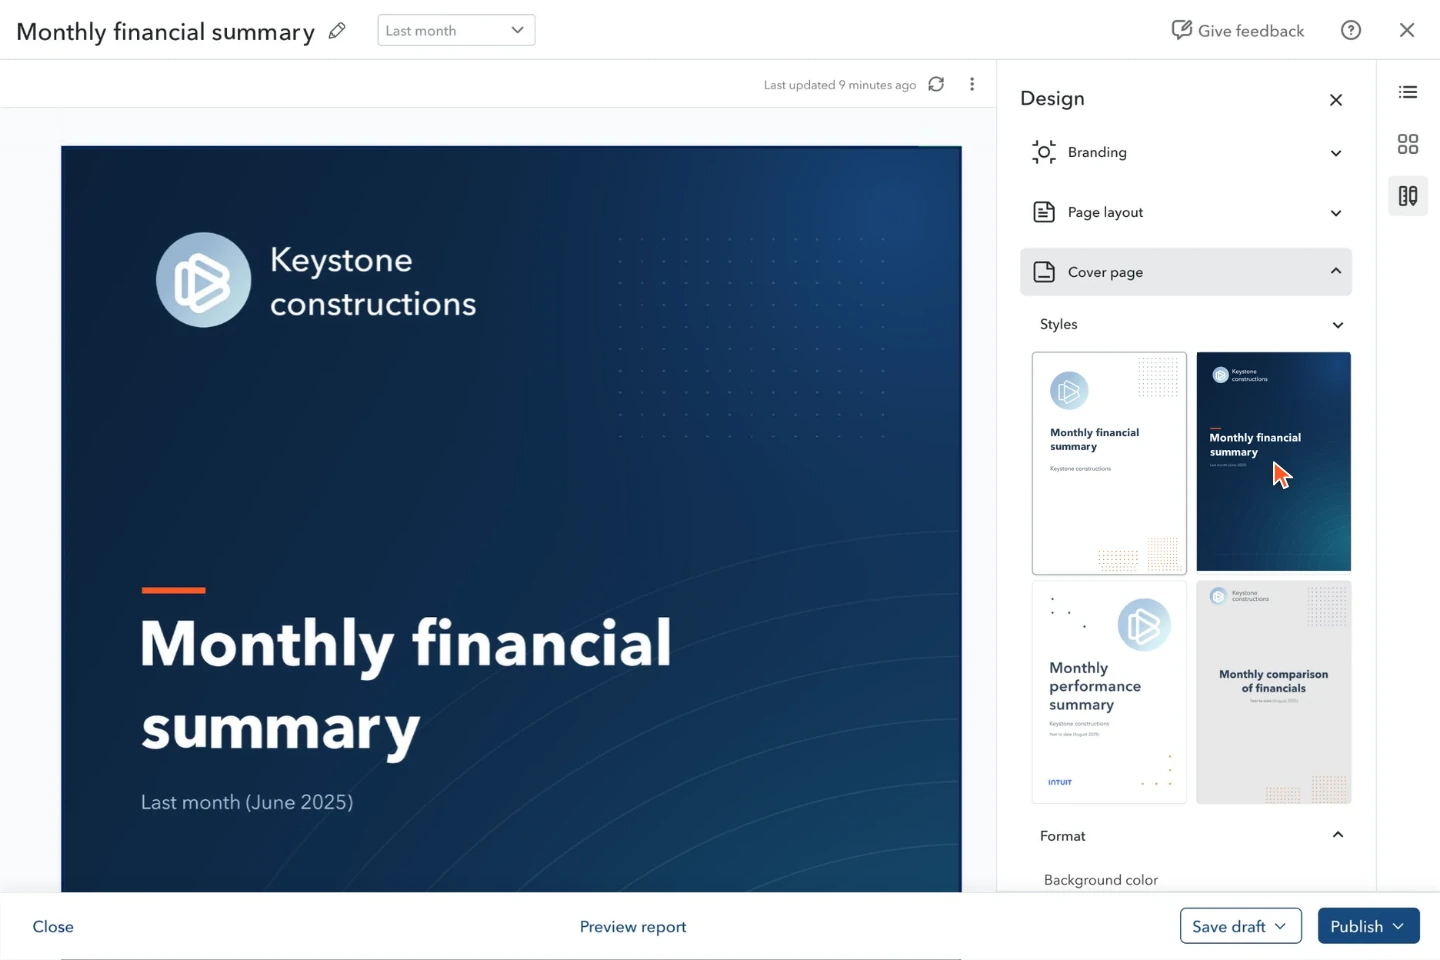Open the help question mark icon
This screenshot has height=960, width=1440.
[1351, 30]
